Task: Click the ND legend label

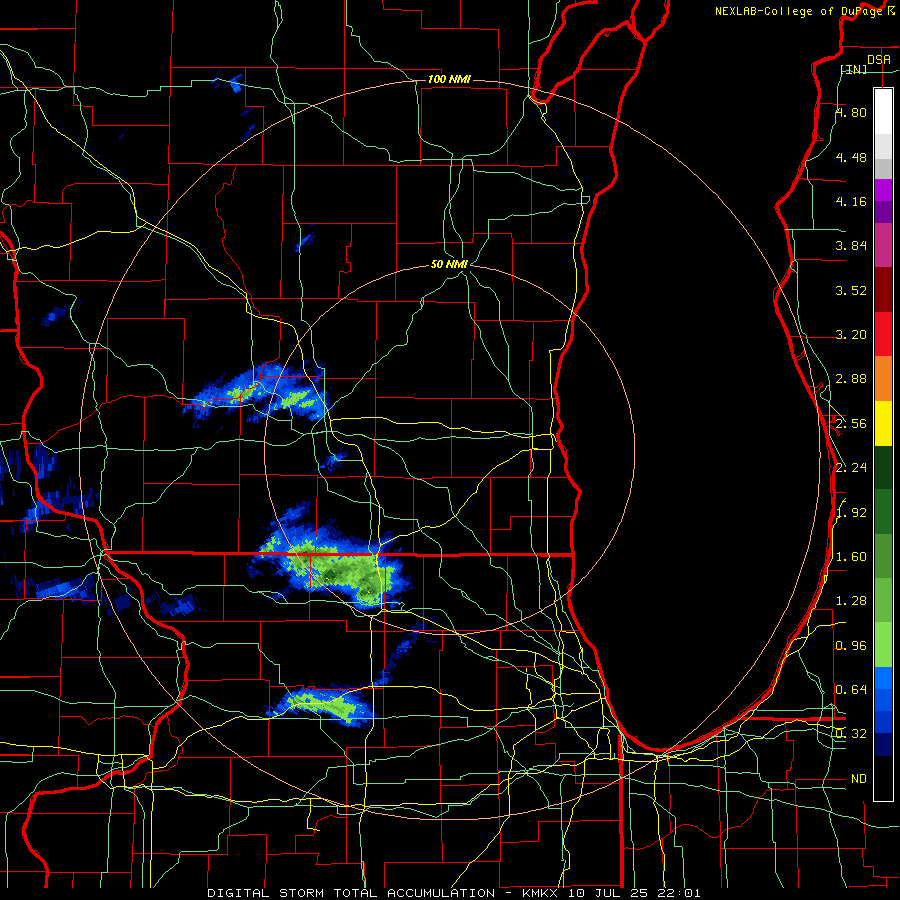Action: [x=859, y=779]
